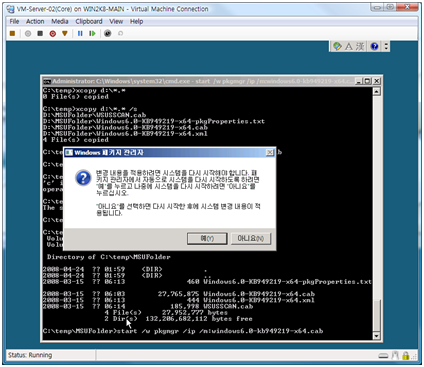The height and width of the screenshot is (367, 424).
Task: Expand the language bar options arrows
Action: 386,46
